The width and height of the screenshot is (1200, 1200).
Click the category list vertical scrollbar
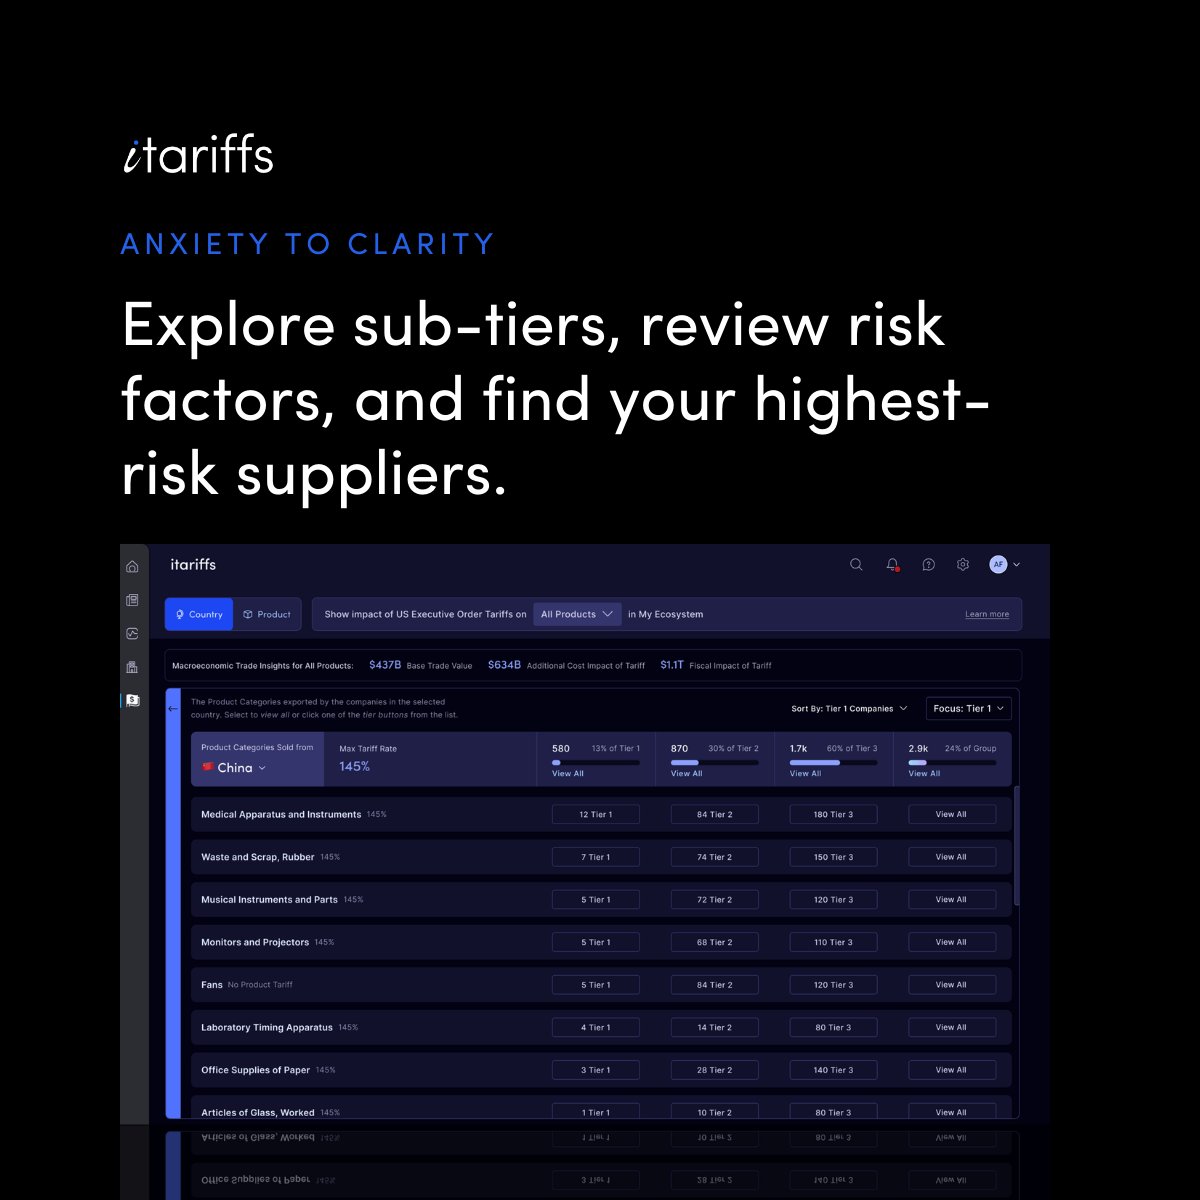tap(1017, 845)
